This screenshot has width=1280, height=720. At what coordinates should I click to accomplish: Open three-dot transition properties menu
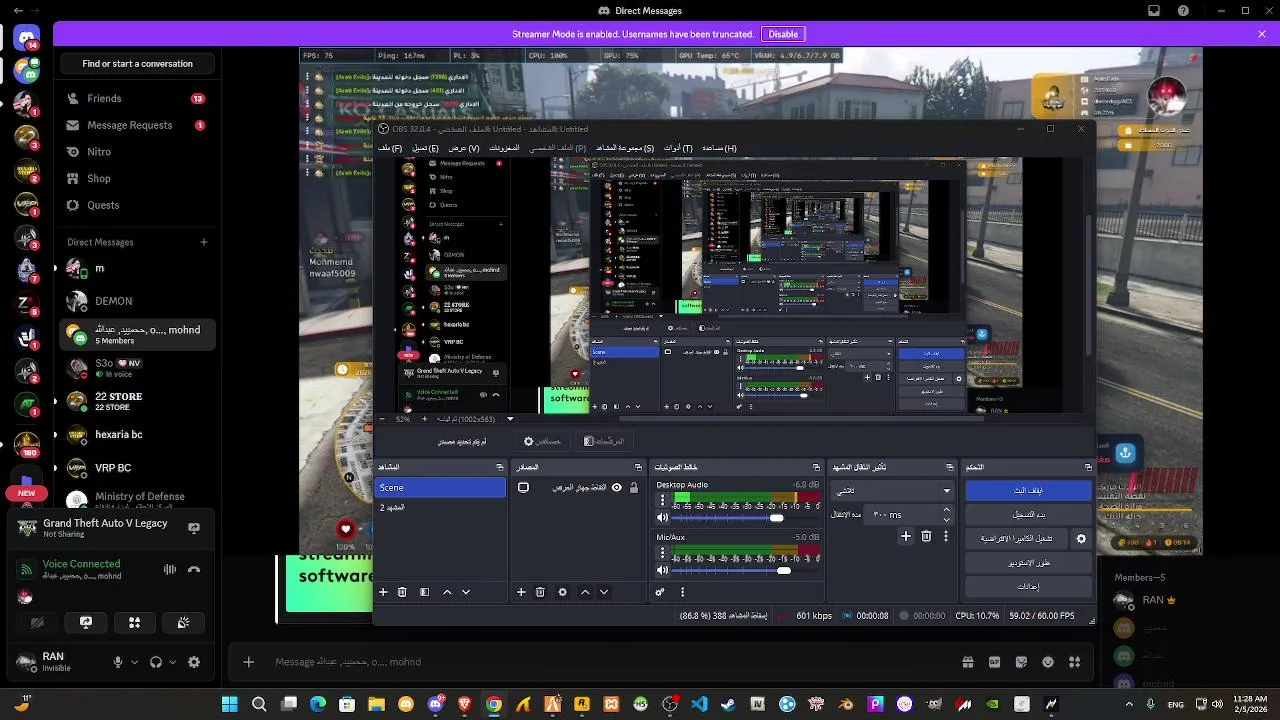coord(947,536)
